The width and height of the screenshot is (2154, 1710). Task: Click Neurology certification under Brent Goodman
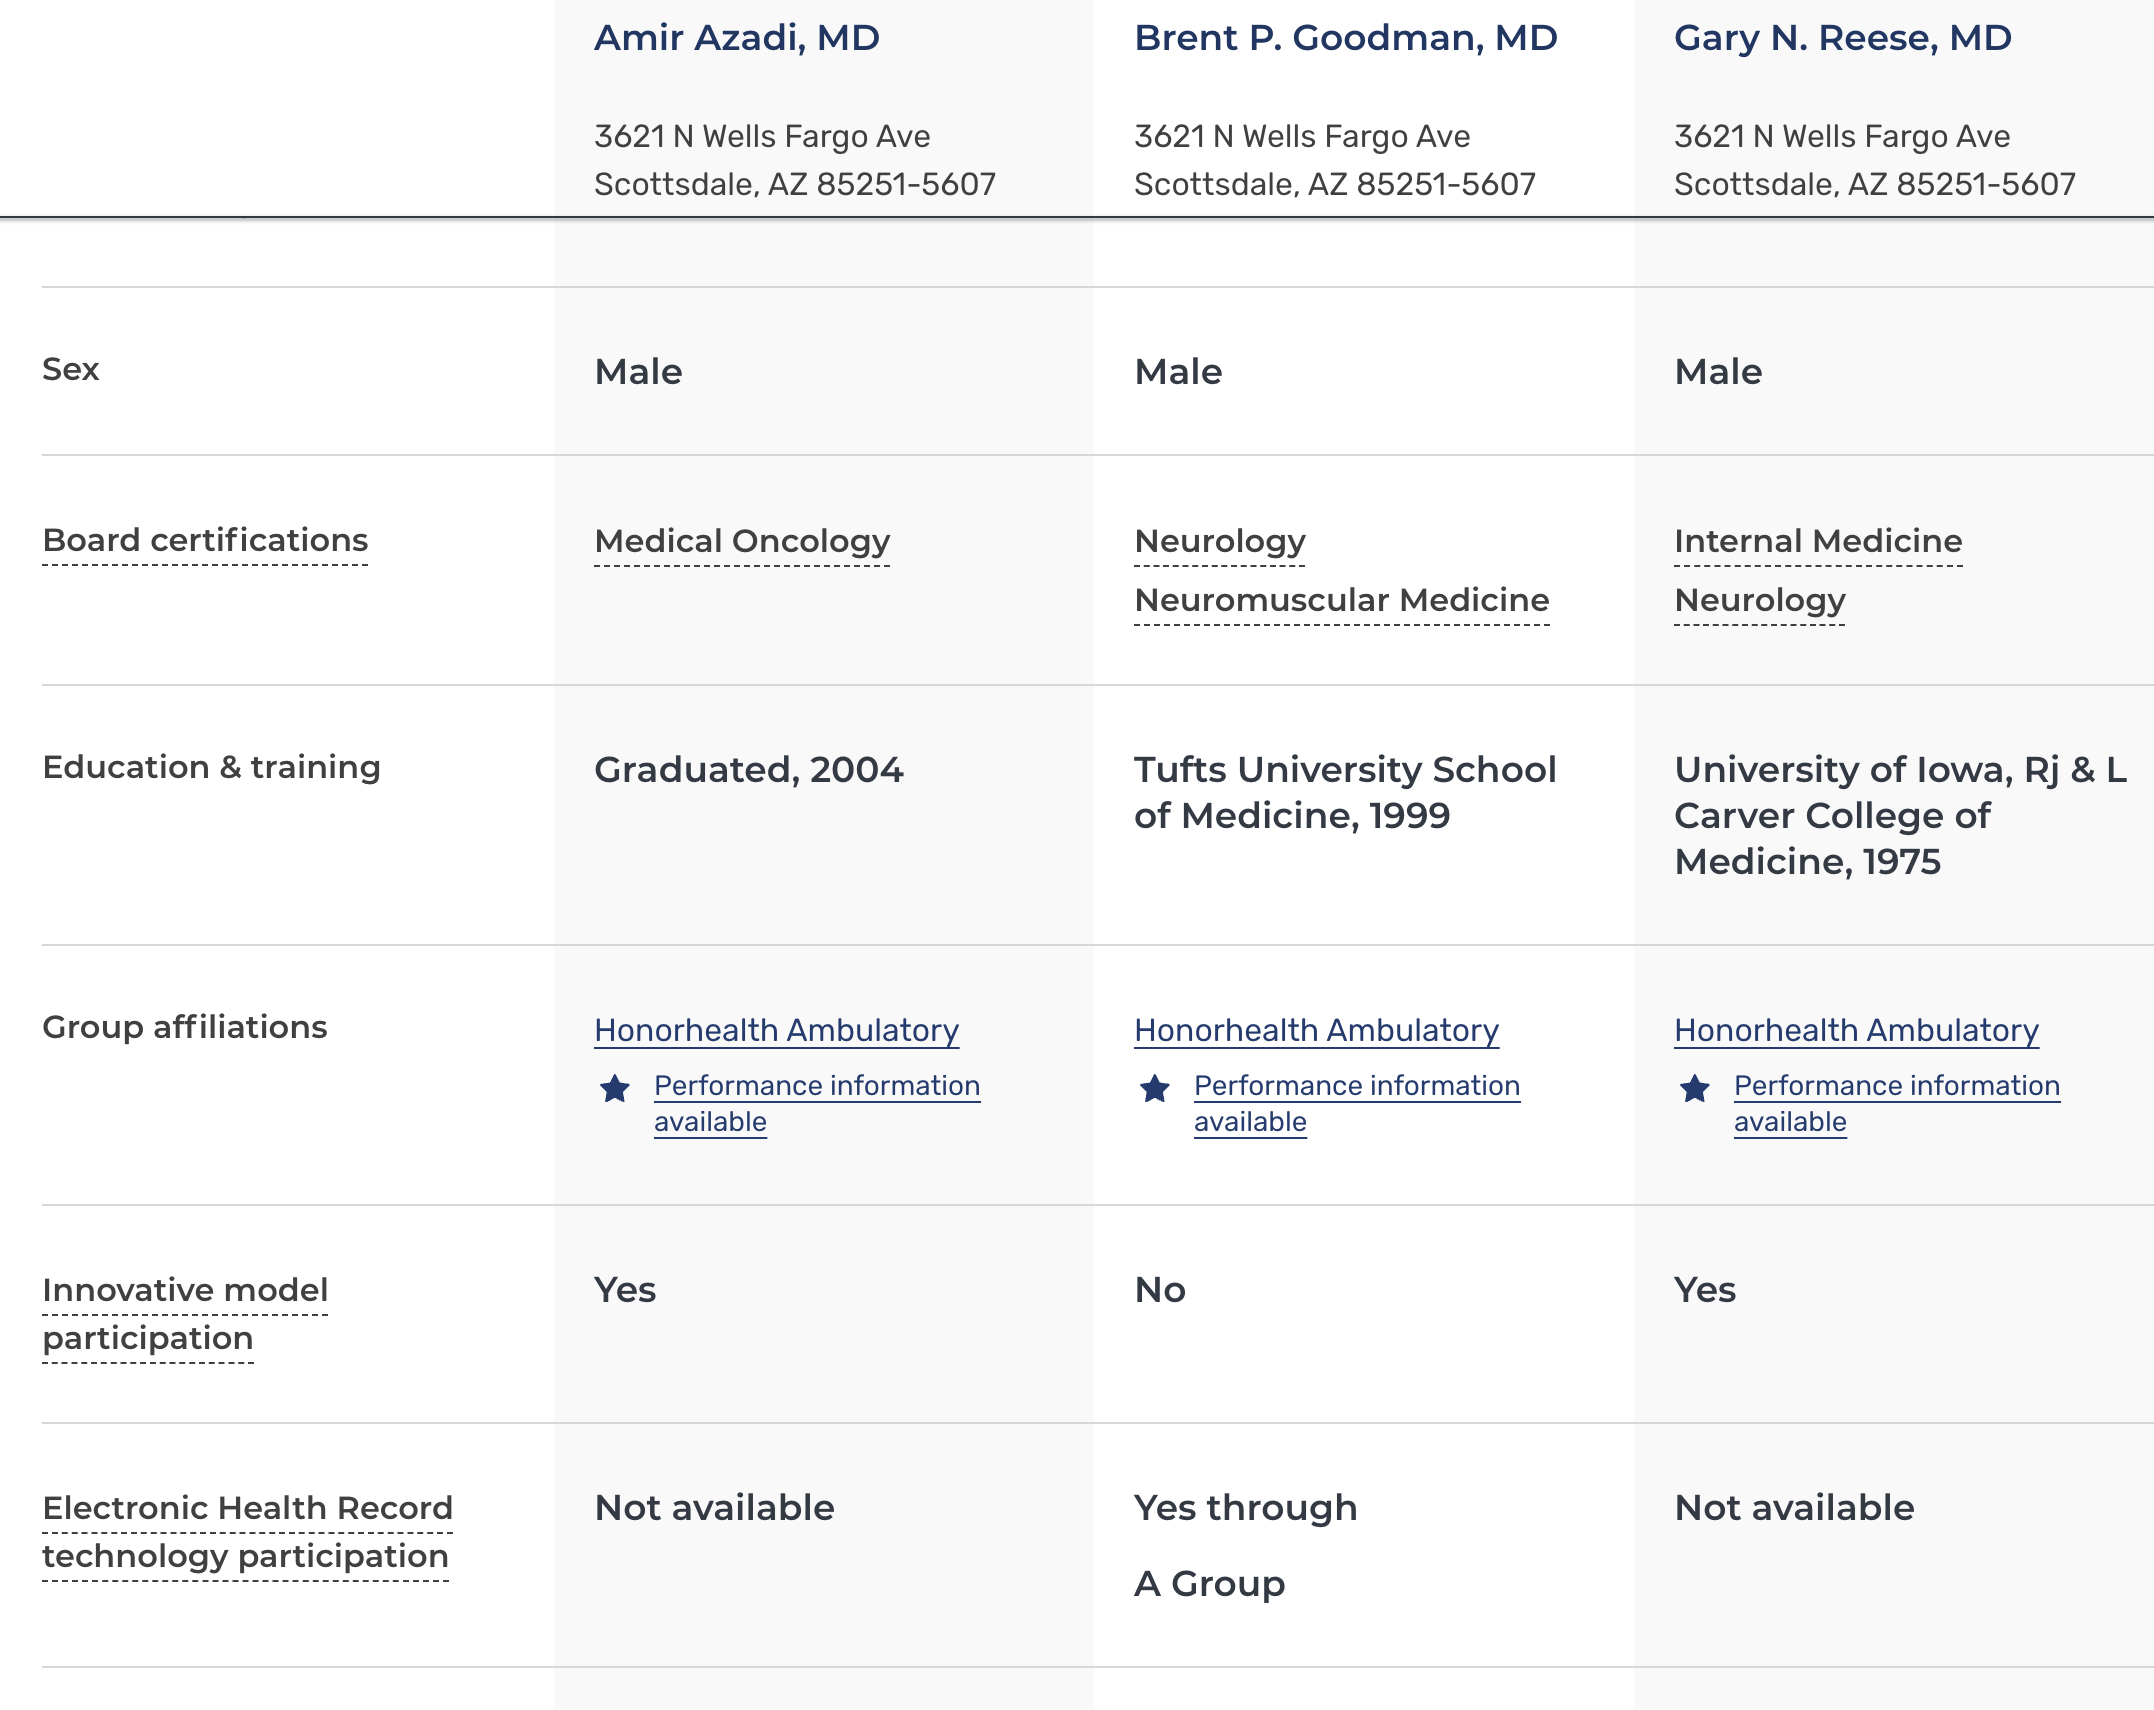[1220, 542]
